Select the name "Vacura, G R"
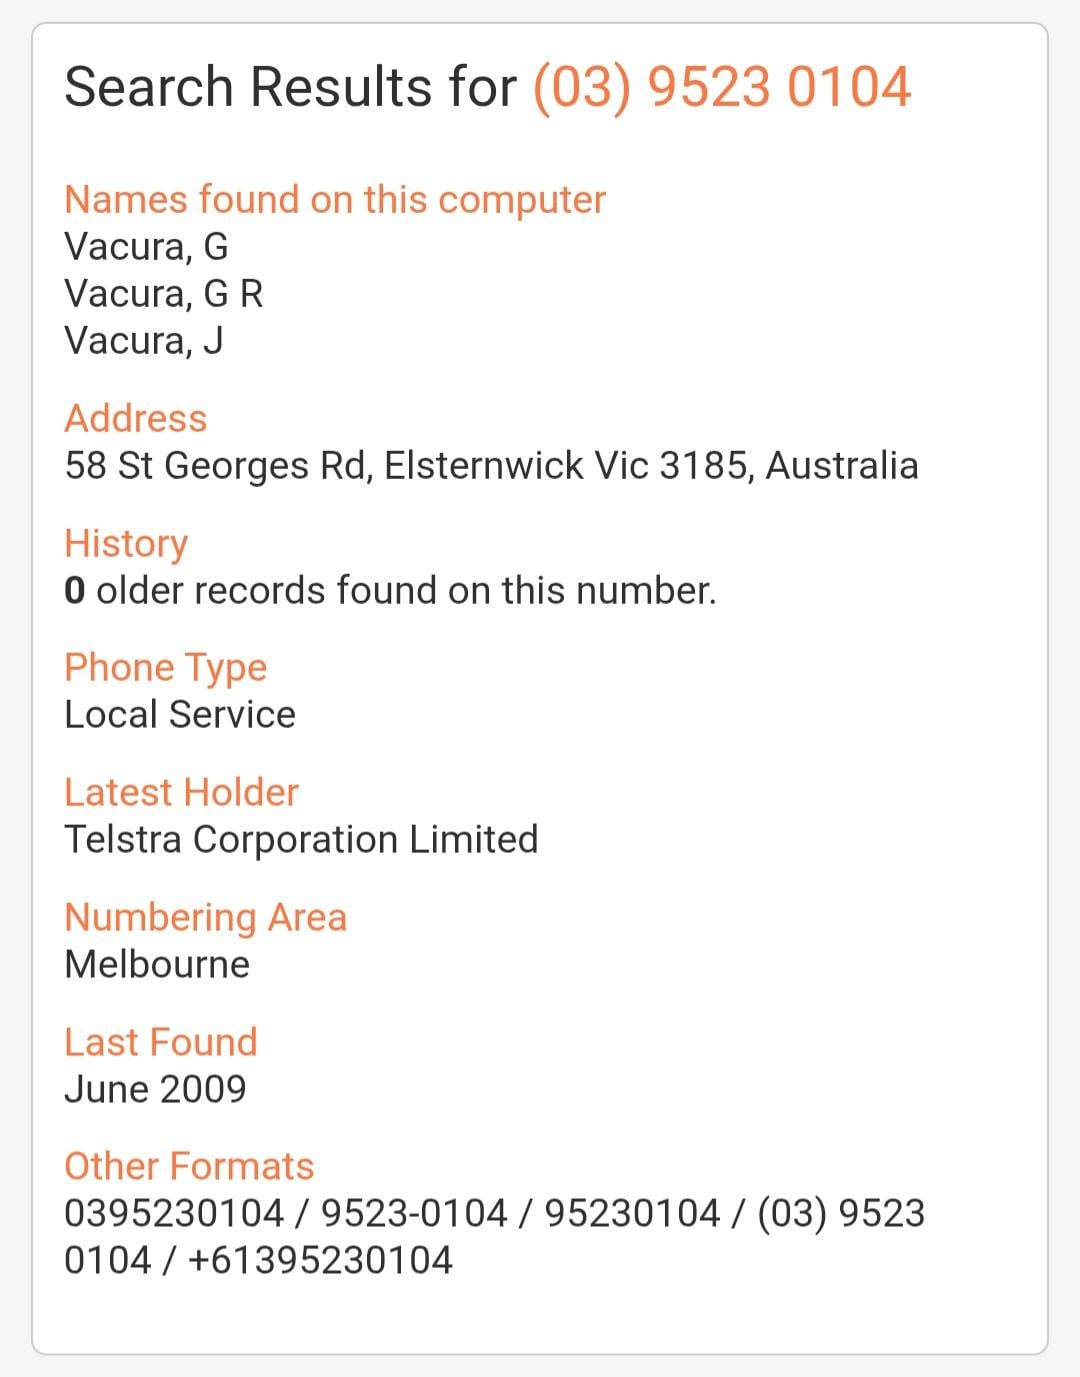Image resolution: width=1080 pixels, height=1377 pixels. coord(164,294)
